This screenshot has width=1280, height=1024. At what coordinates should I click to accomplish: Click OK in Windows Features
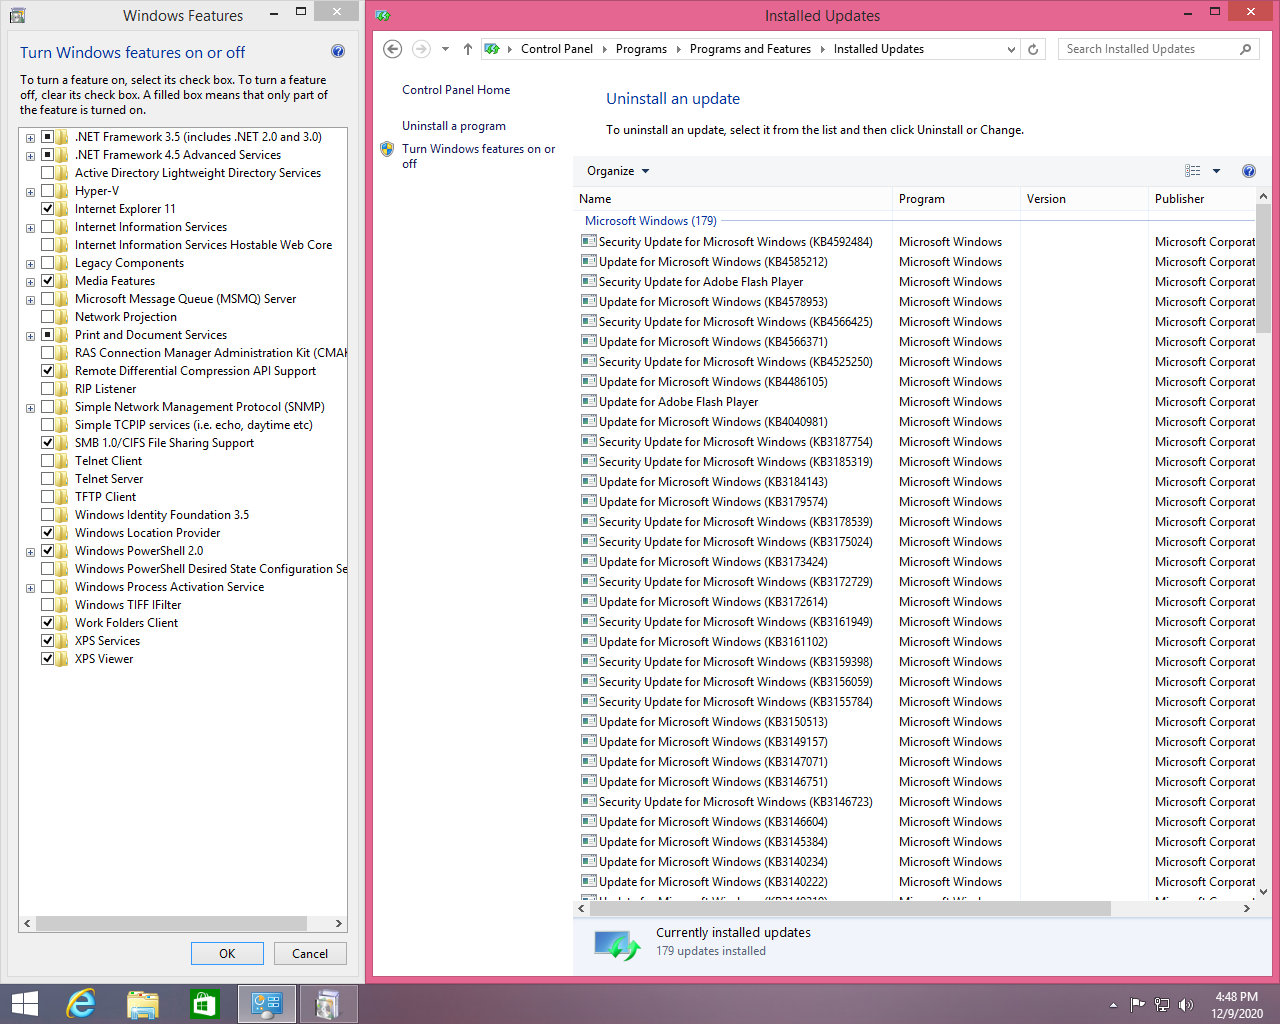coord(227,953)
